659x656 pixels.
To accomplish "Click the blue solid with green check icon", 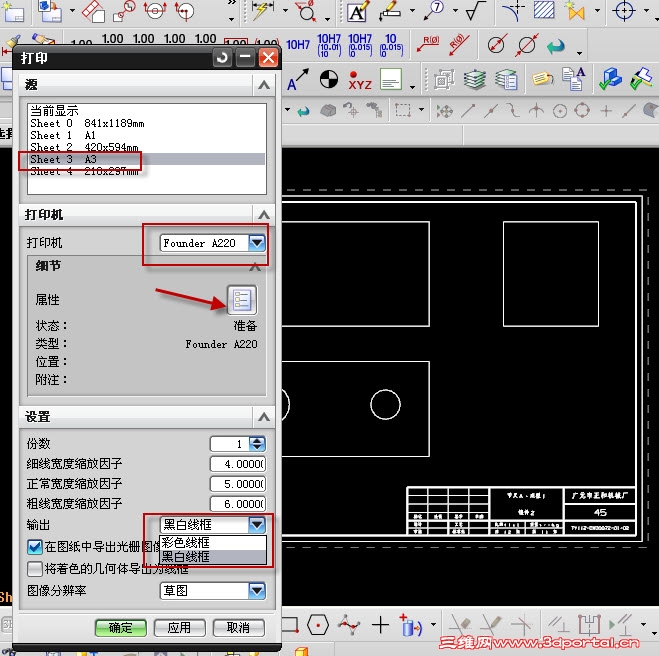I will tap(610, 79).
